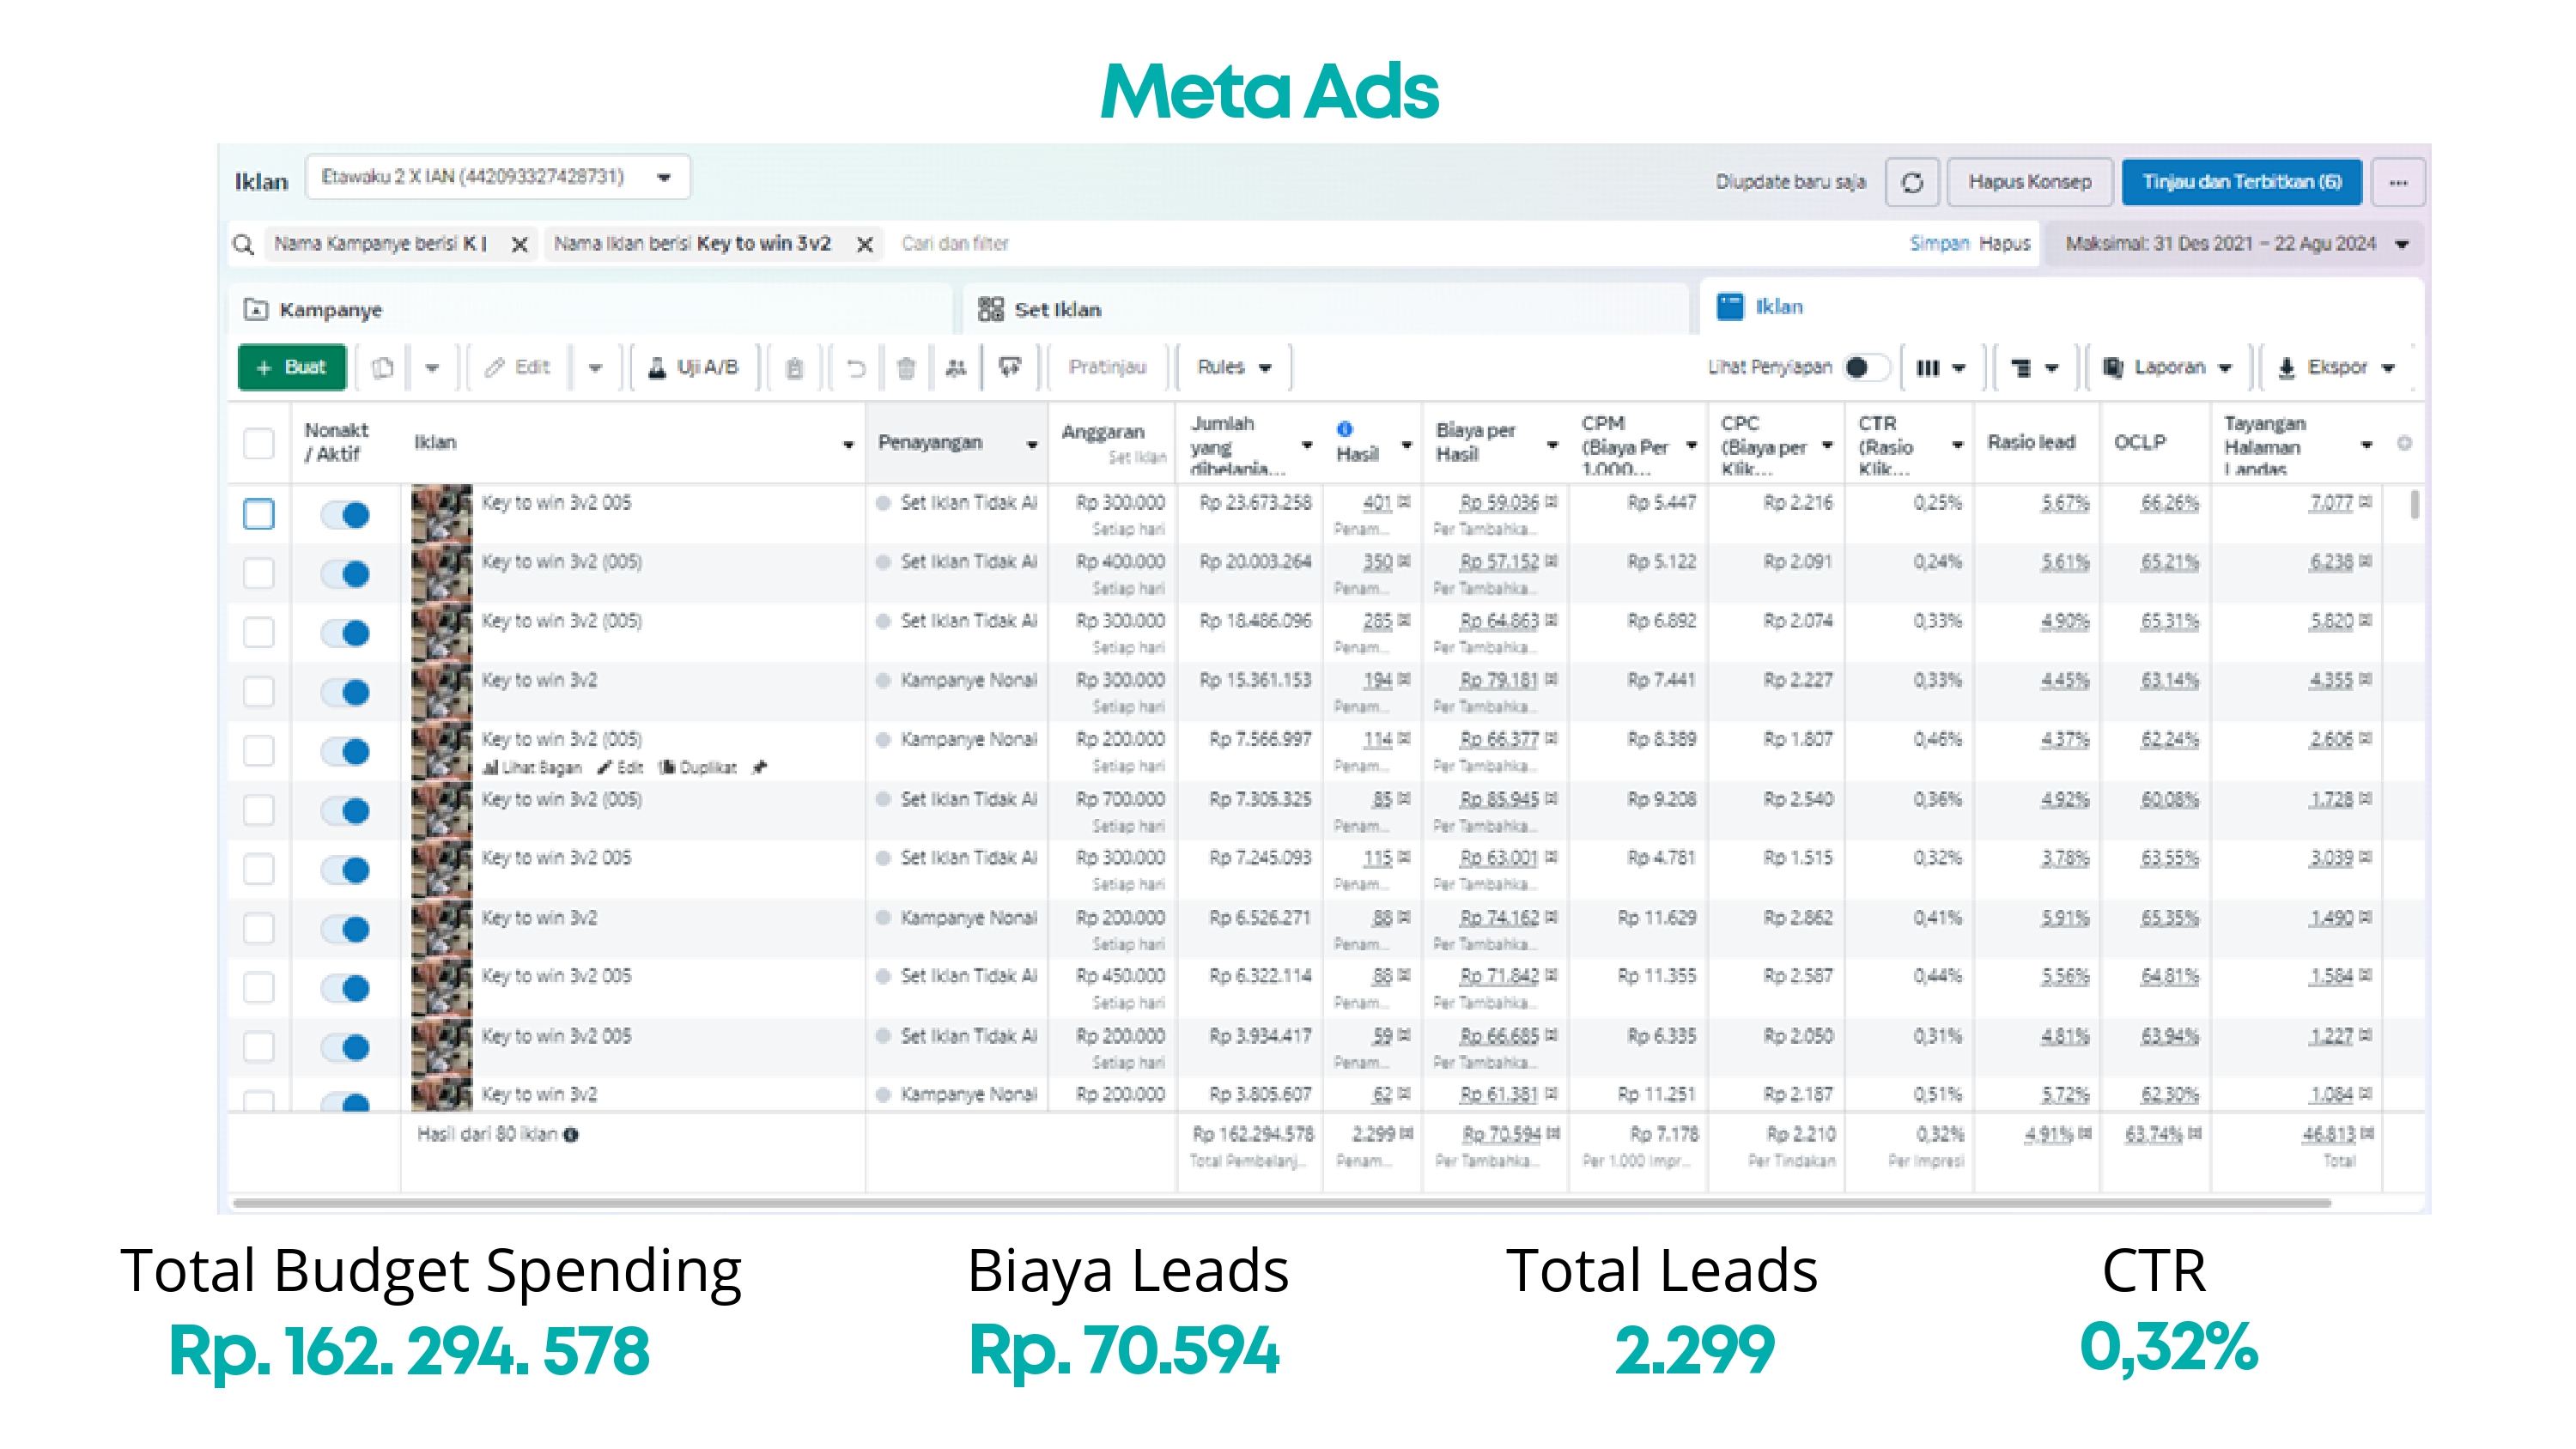Open the CTR column header dropdown

[x=1957, y=444]
